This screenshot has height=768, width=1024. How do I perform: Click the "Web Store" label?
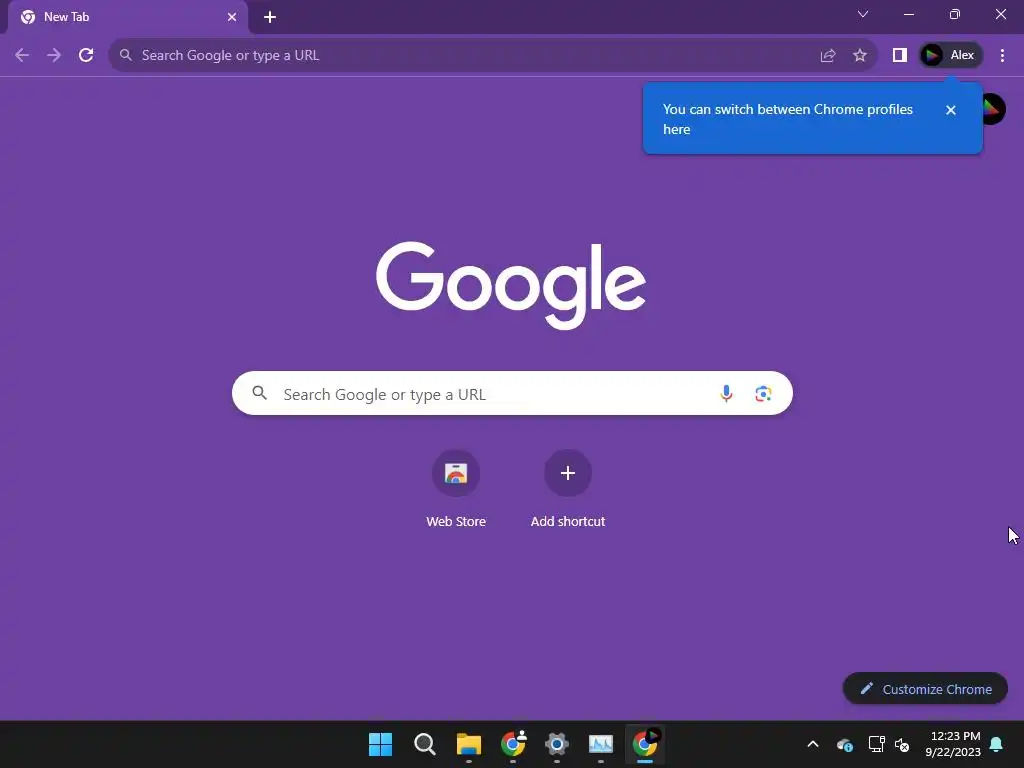coord(456,521)
